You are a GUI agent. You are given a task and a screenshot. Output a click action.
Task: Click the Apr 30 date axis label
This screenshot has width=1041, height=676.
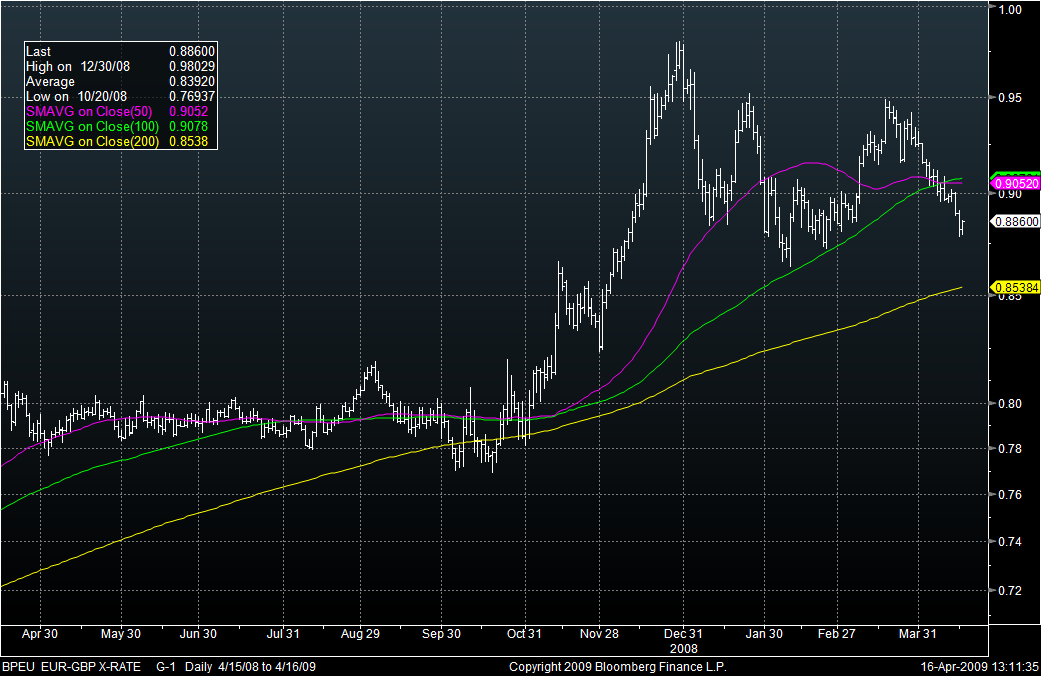tap(40, 634)
